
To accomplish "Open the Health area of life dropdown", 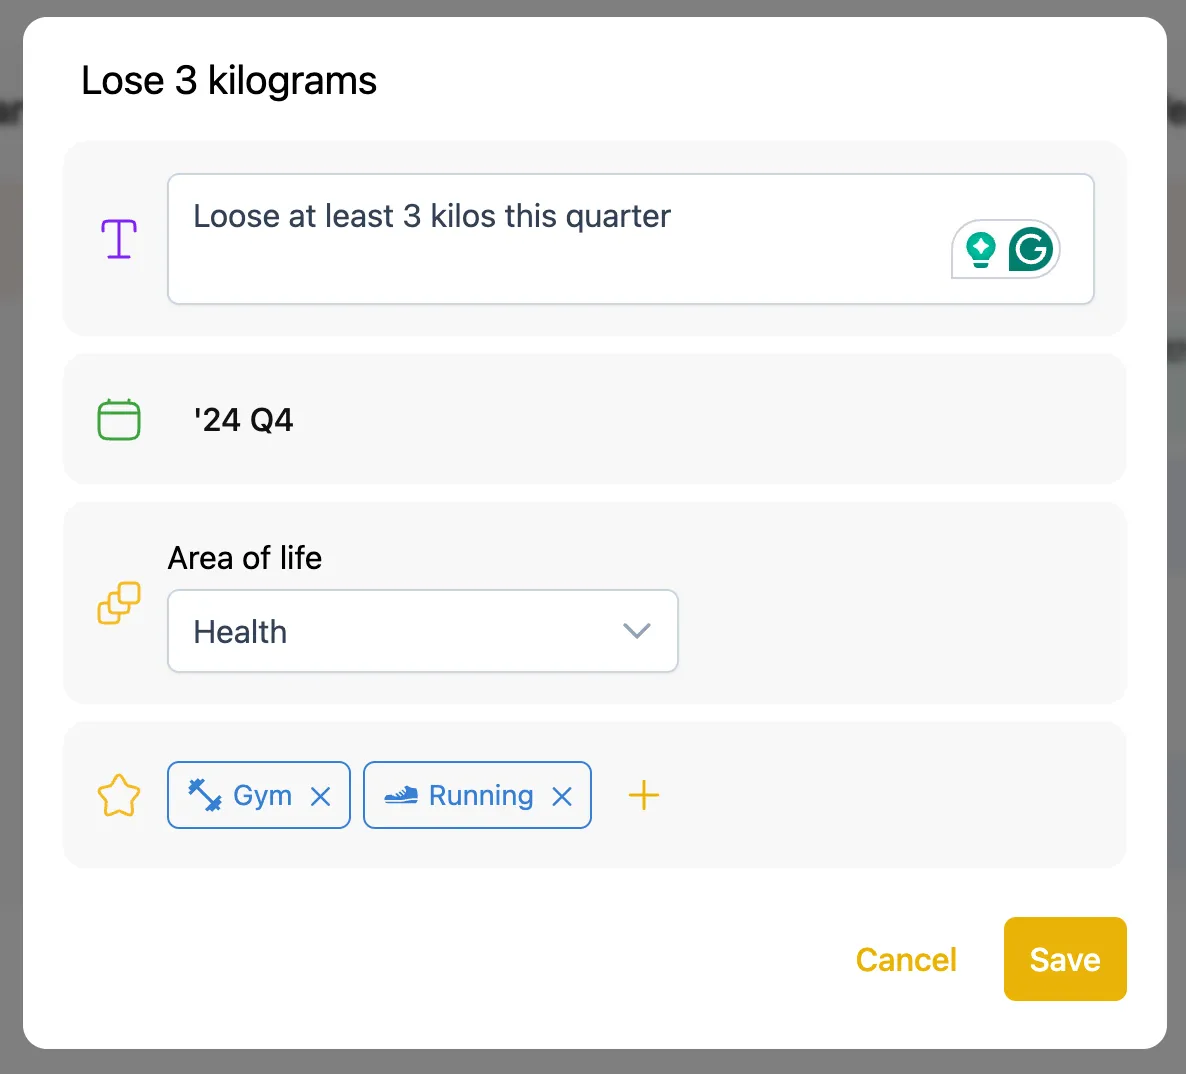I will tap(422, 631).
